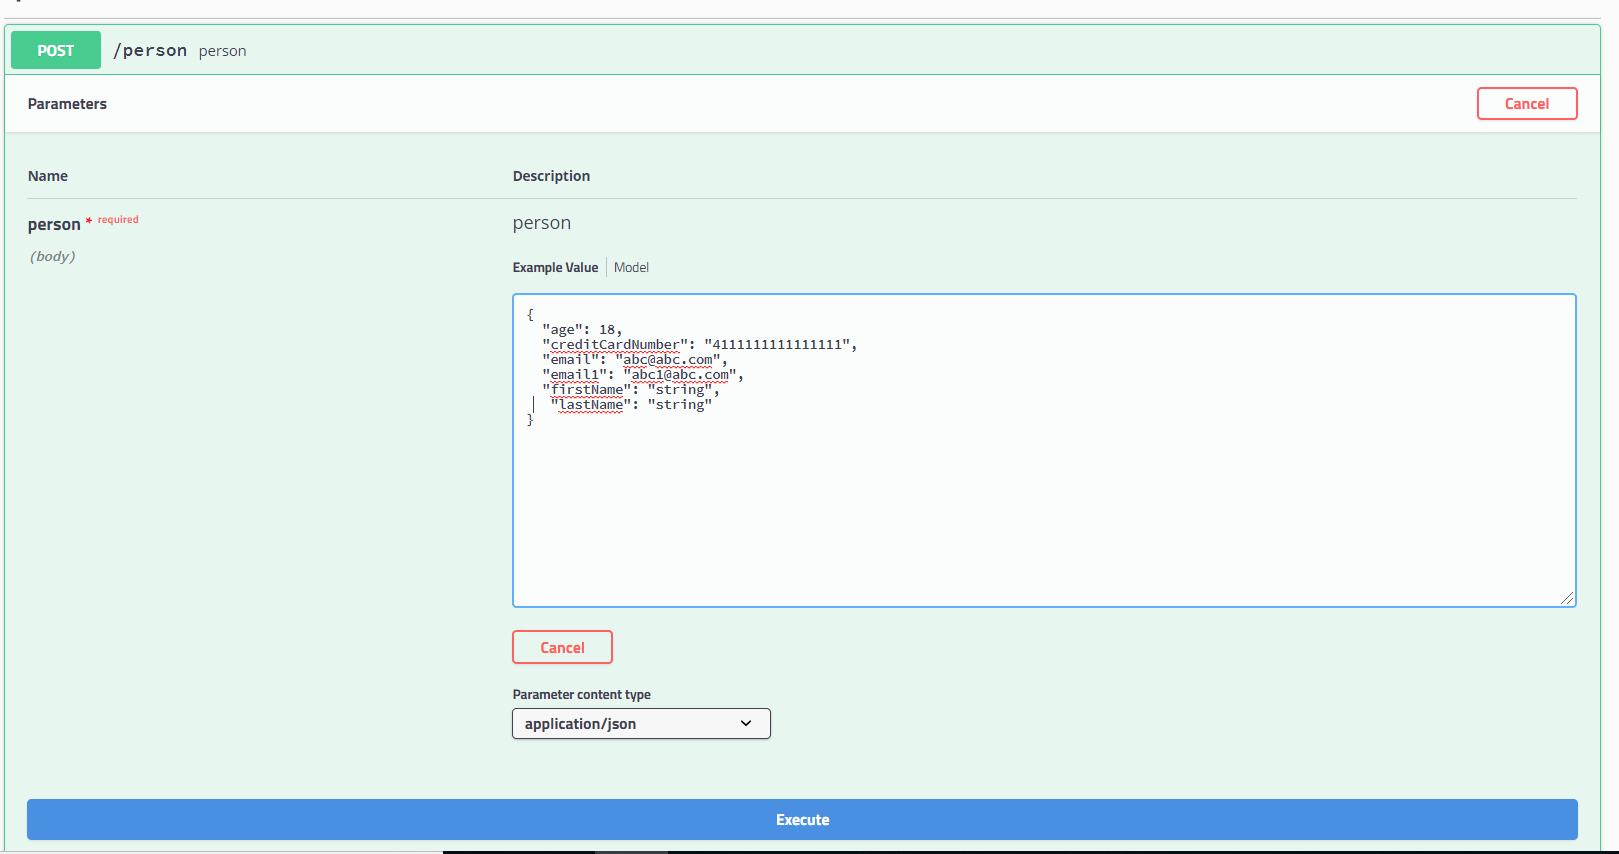This screenshot has height=854, width=1619.
Task: Click the creditCardNumber value in the JSON
Action: pyautogui.click(x=777, y=344)
